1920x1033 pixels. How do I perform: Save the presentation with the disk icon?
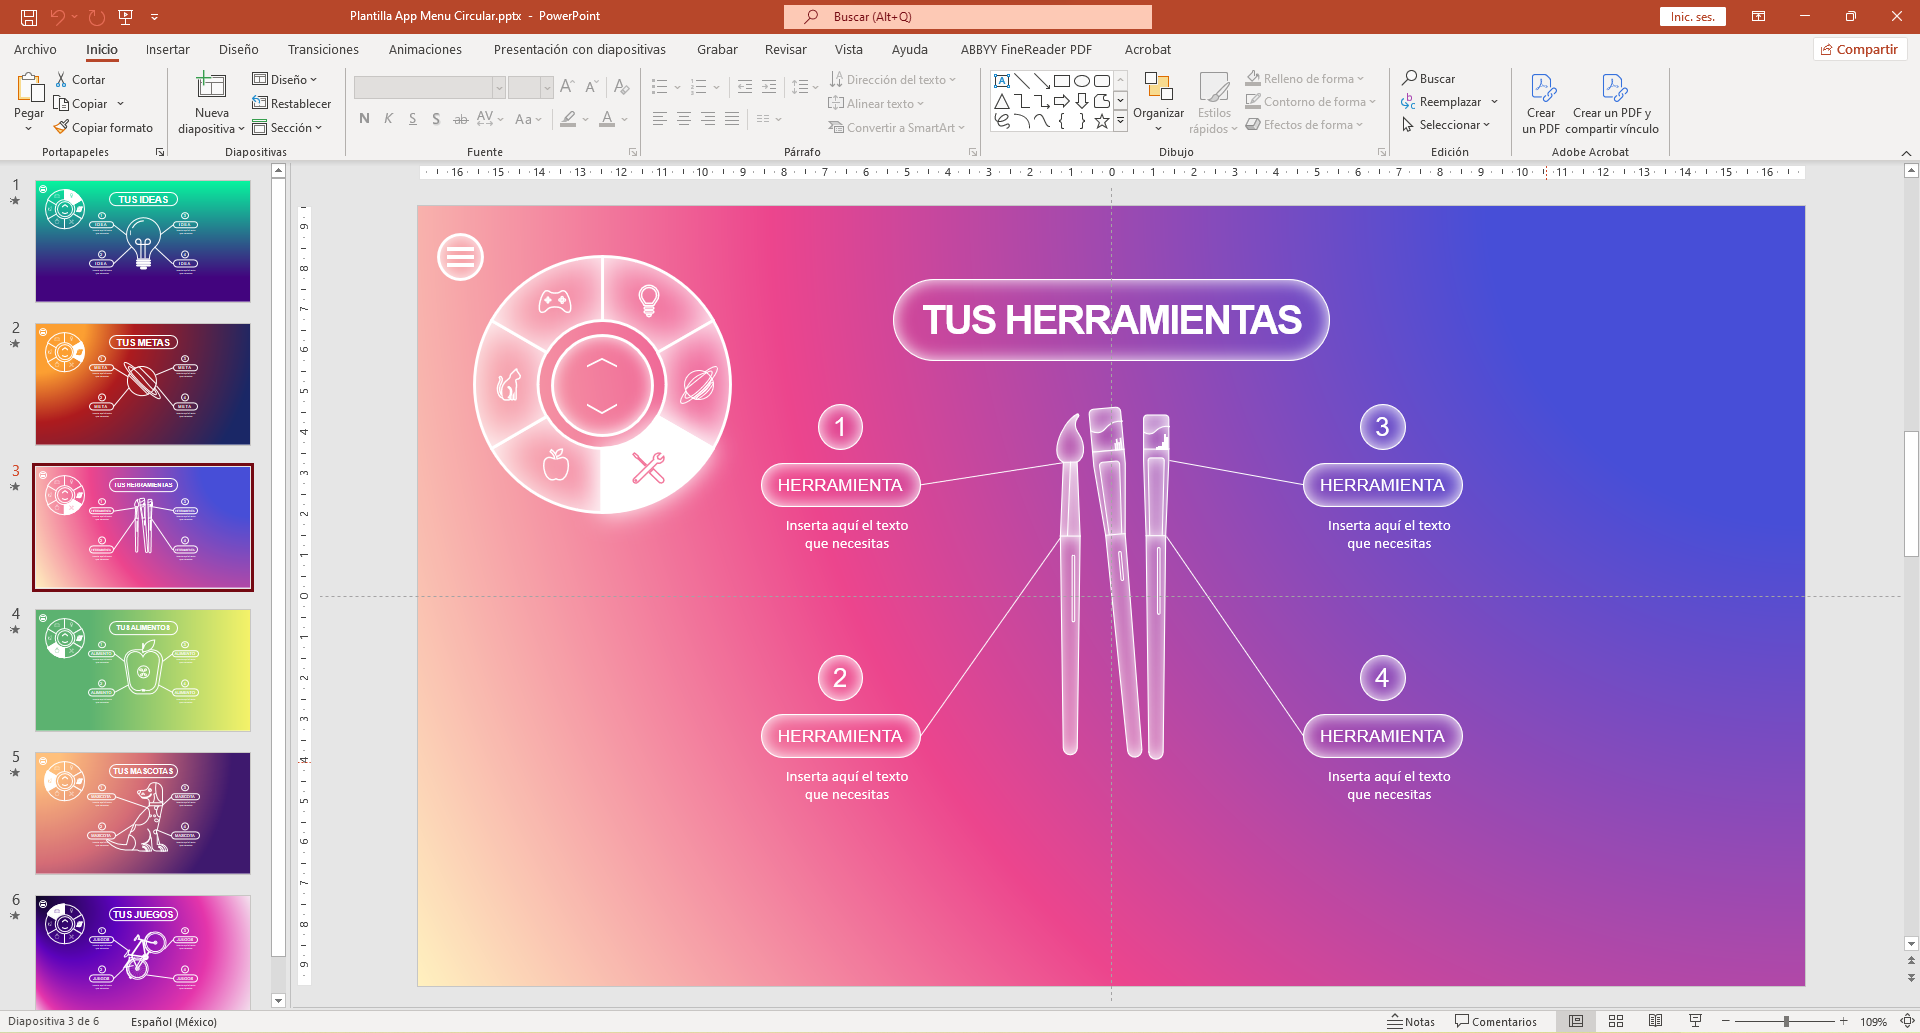click(x=29, y=17)
